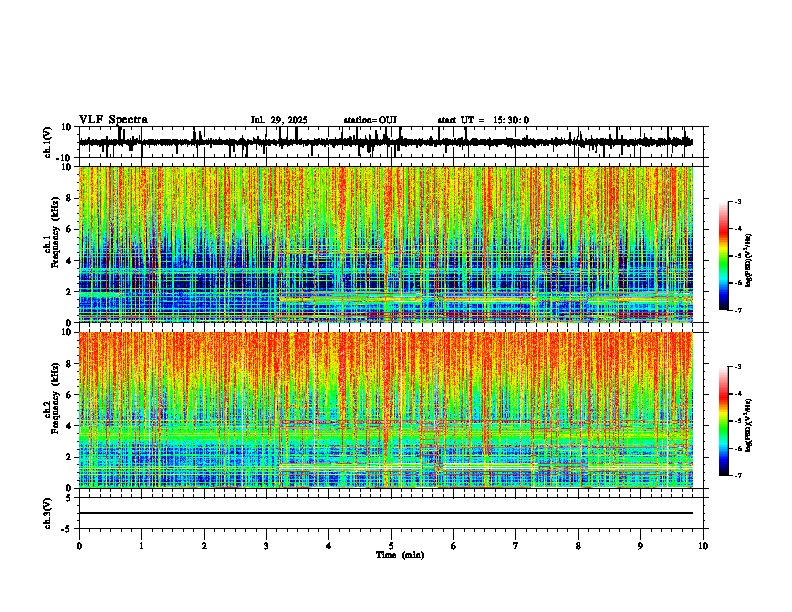This screenshot has height=612, width=792.
Task: Click the "8" kHz tick on ch.1 frequency axis
Action: pyautogui.click(x=70, y=198)
